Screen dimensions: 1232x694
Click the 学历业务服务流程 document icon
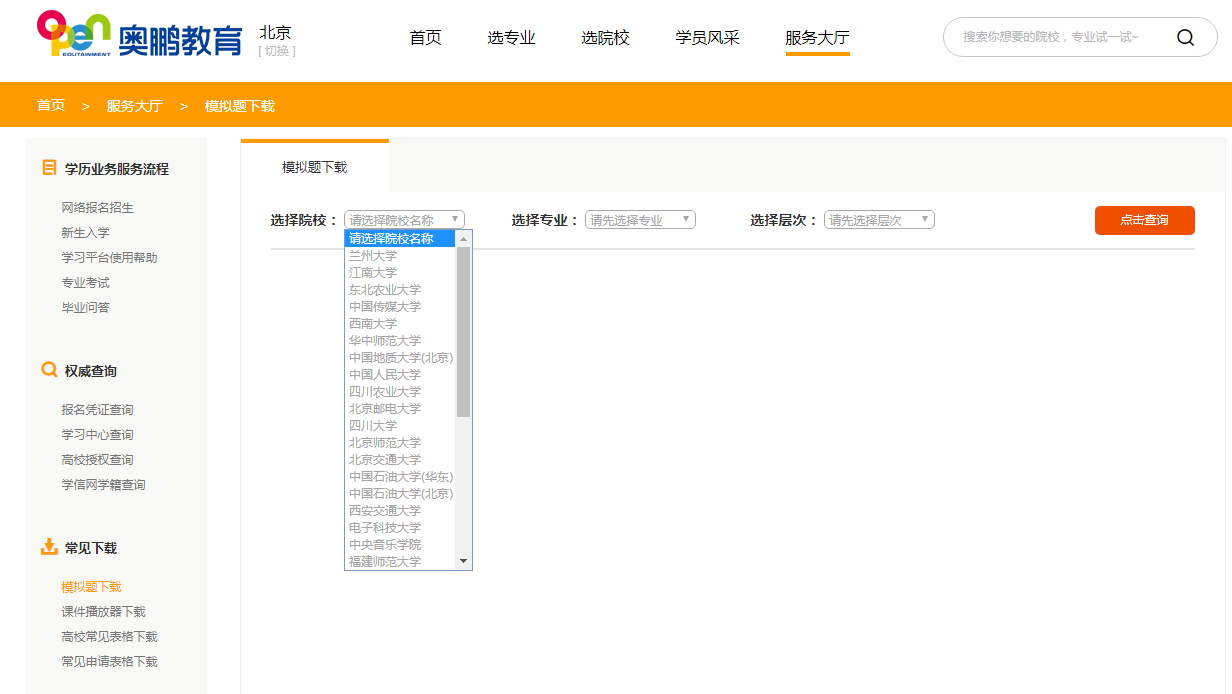(x=48, y=167)
